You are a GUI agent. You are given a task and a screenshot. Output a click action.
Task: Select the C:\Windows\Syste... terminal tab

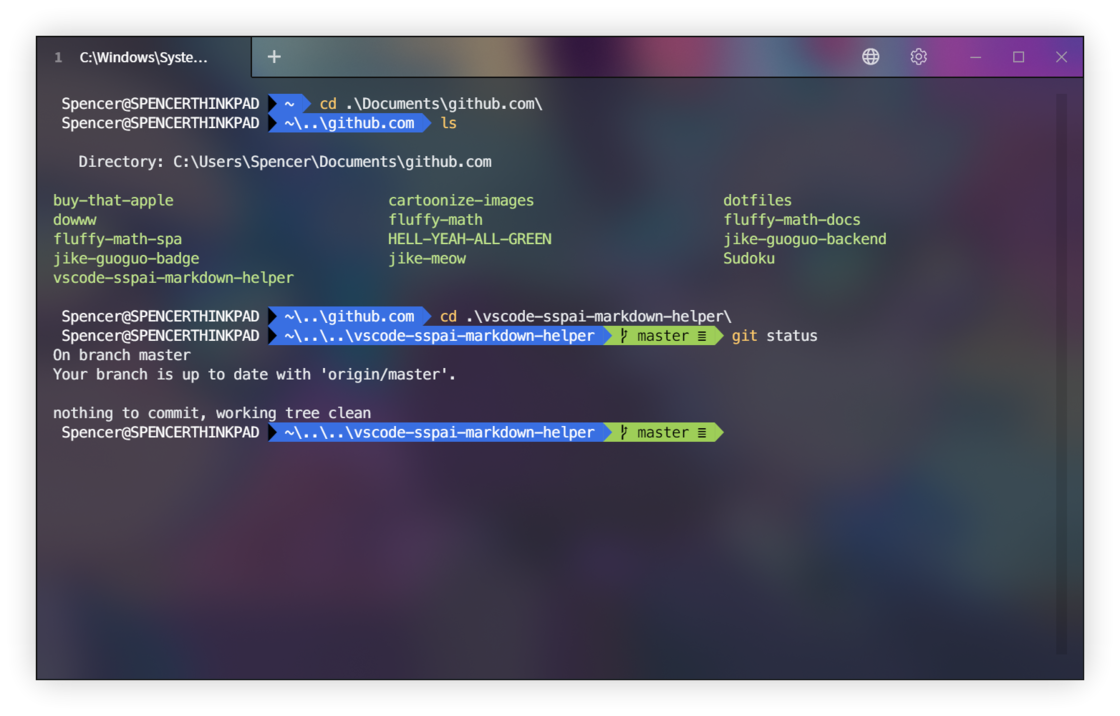145,57
